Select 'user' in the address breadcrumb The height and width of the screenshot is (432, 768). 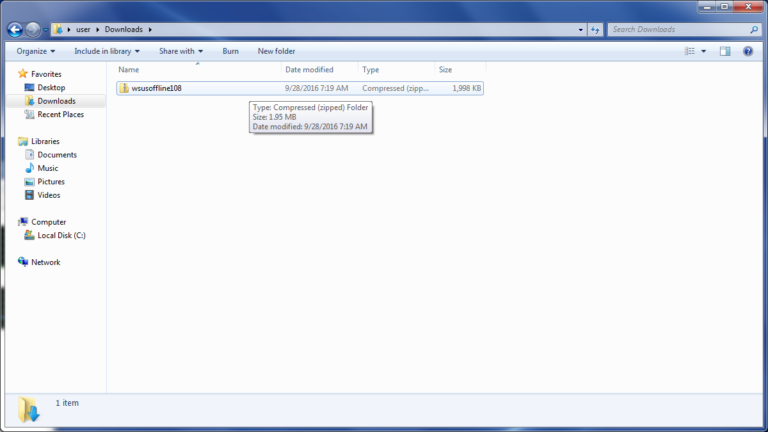coord(83,29)
